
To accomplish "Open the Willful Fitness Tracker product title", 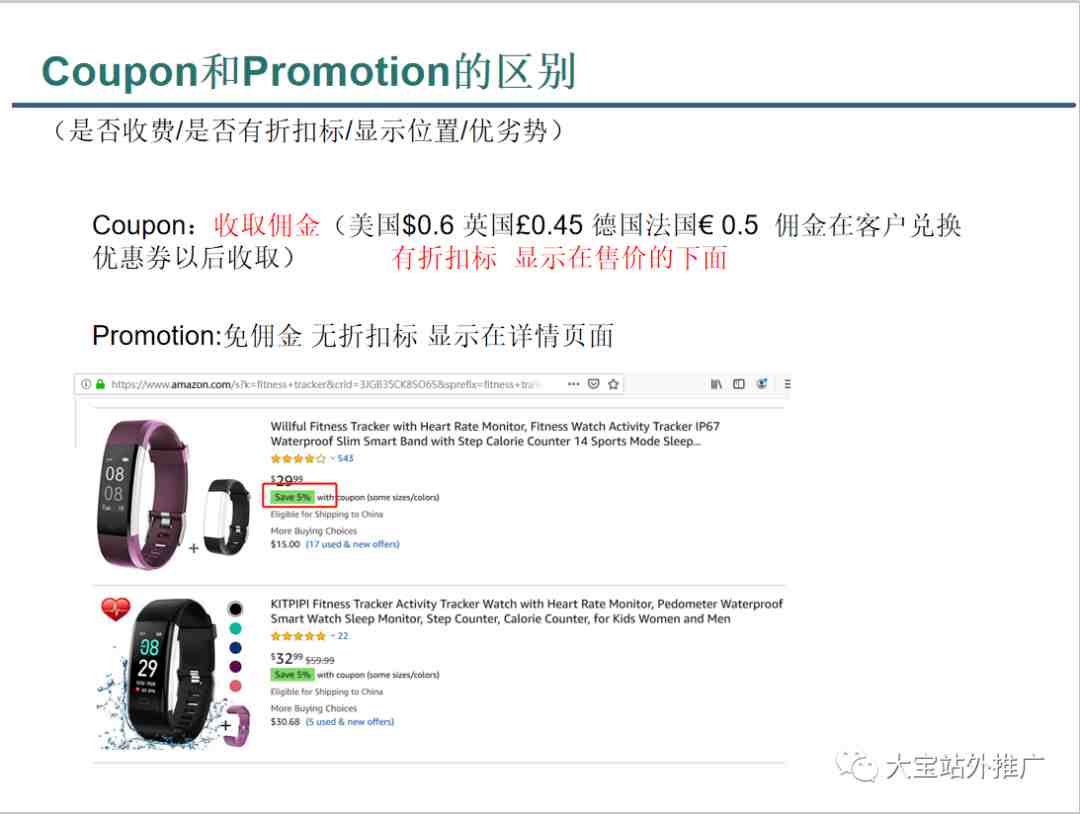I will [495, 434].
